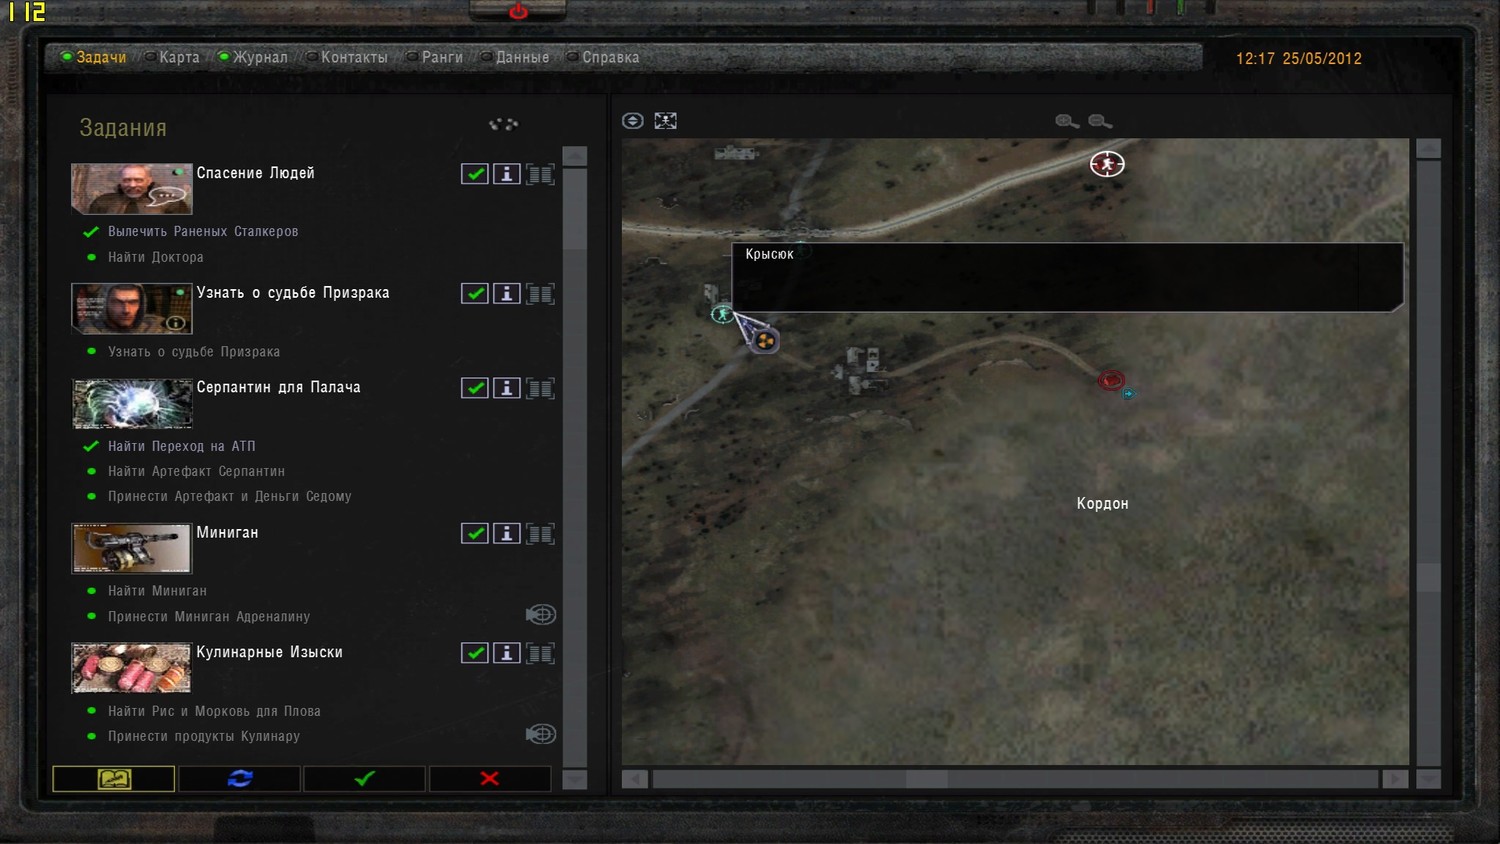Toggle checkmark for Спасение Людей task
The height and width of the screenshot is (844, 1500).
(475, 174)
